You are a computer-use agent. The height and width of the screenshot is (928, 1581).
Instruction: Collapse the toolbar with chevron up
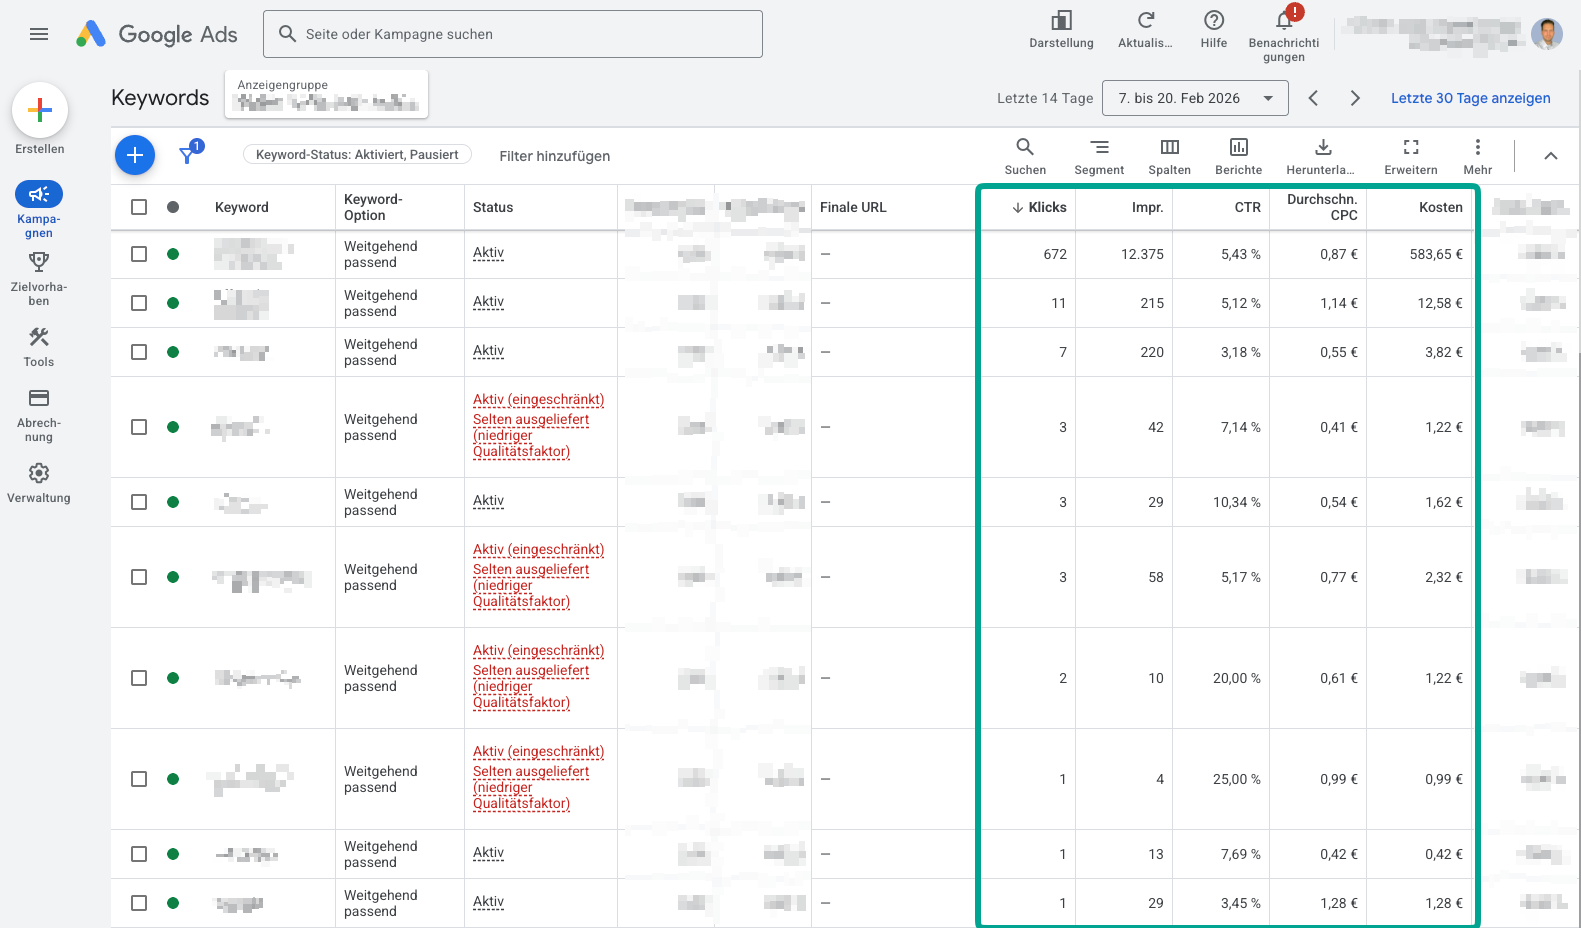click(1550, 156)
